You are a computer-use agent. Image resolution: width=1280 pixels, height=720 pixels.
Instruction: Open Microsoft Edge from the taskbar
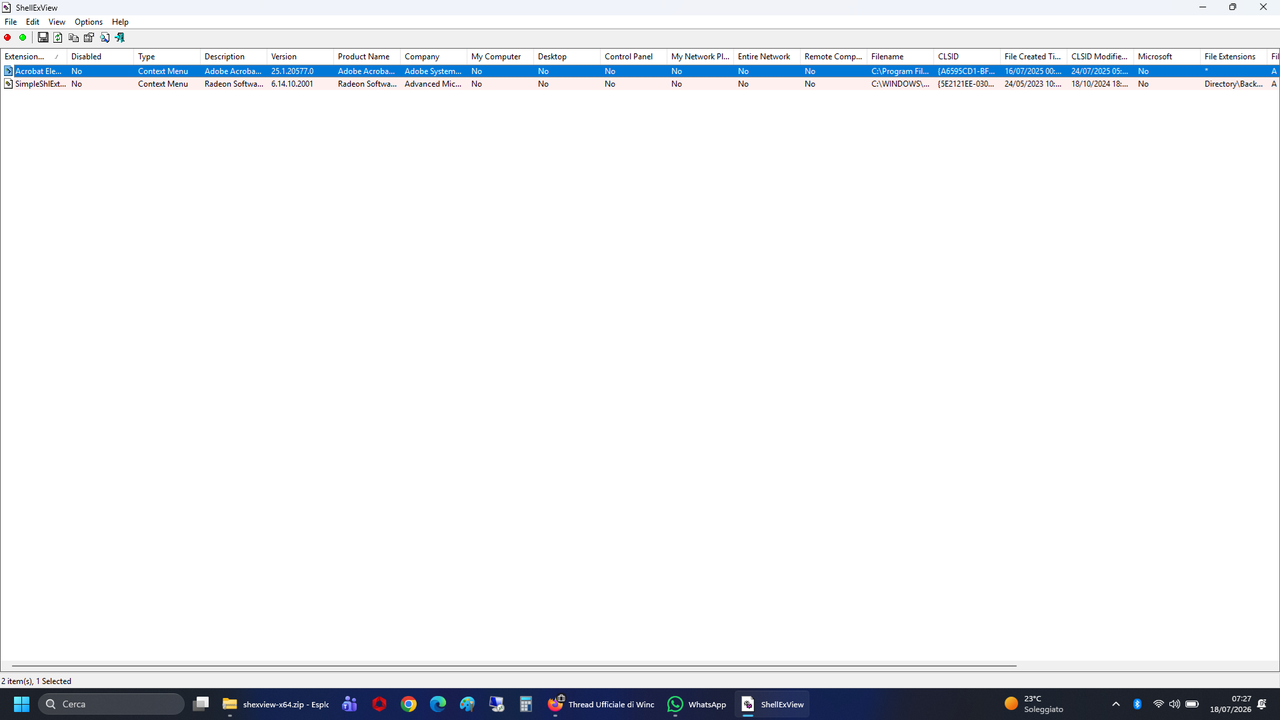(438, 704)
